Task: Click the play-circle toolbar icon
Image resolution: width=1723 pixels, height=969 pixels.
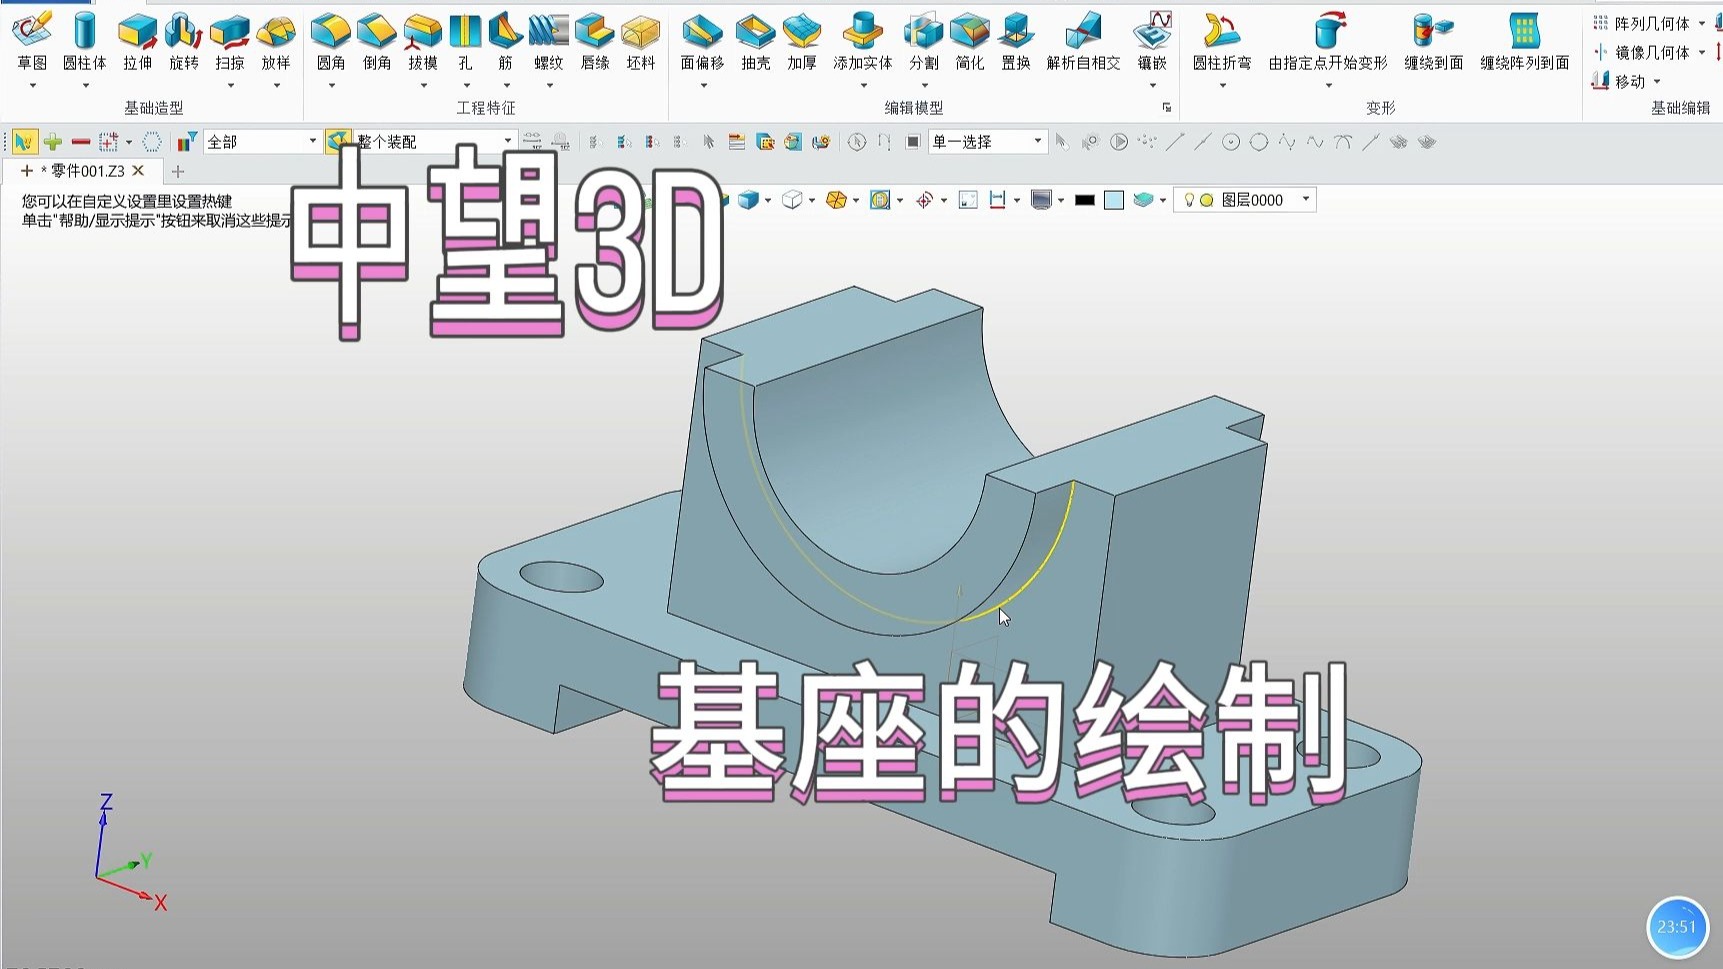Action: pos(1119,142)
